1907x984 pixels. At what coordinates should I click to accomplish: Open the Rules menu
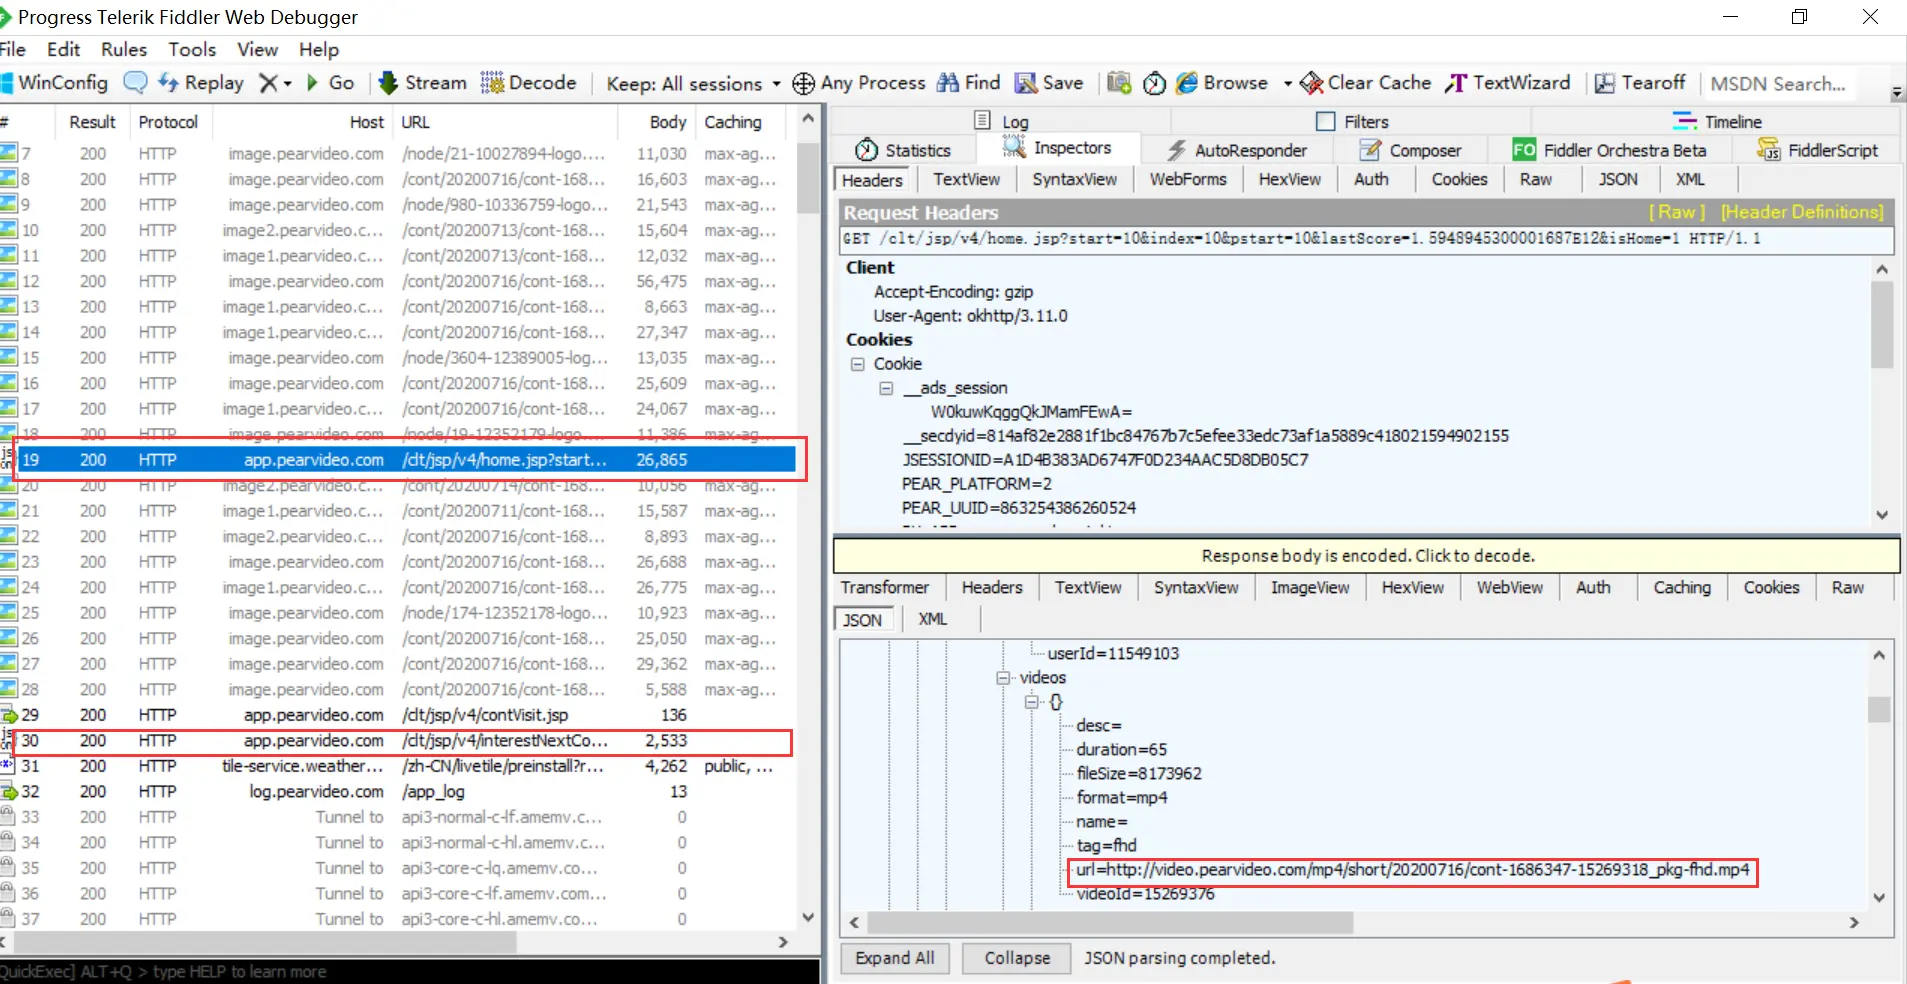(124, 49)
